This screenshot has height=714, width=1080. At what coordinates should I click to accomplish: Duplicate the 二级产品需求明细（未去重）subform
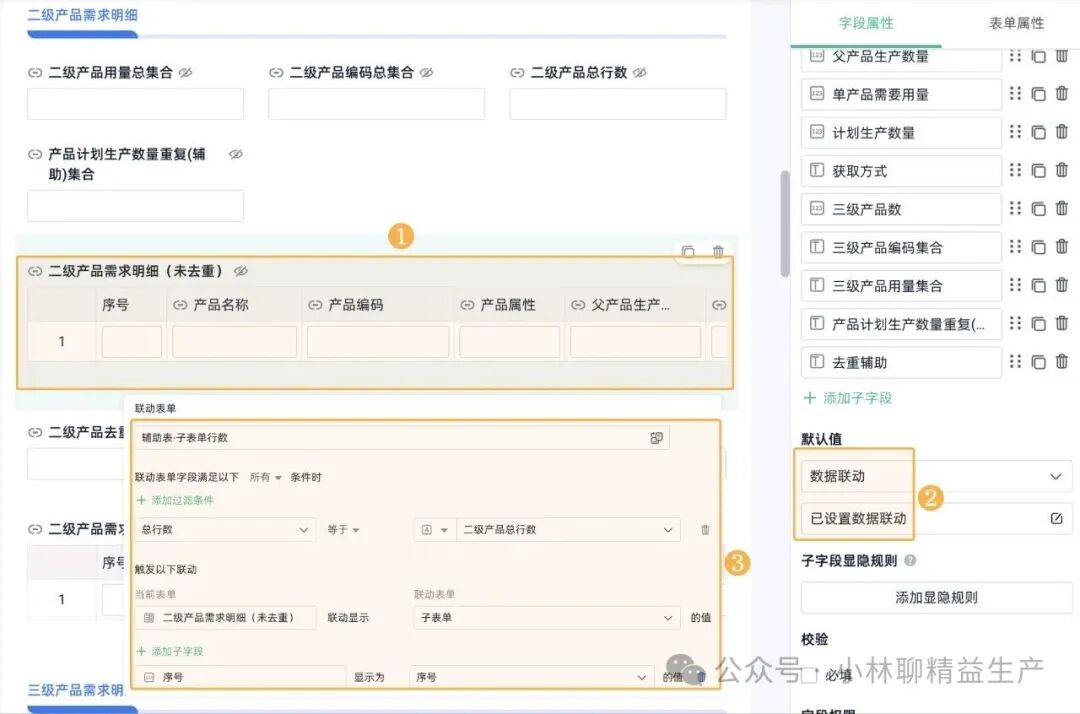pos(688,252)
